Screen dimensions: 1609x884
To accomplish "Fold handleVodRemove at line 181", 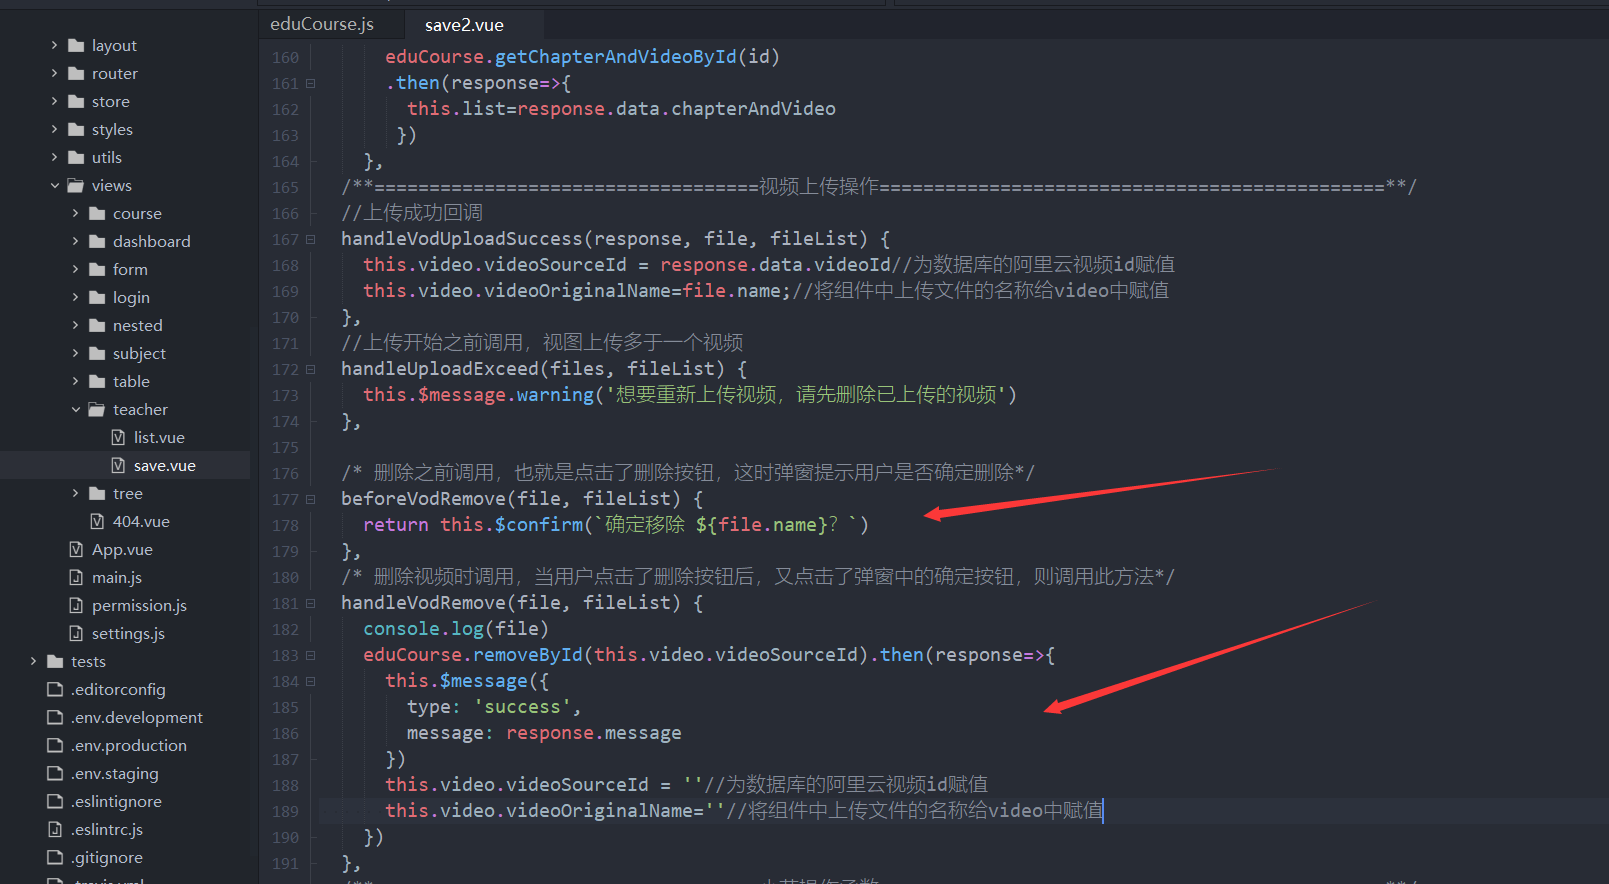I will (x=311, y=603).
